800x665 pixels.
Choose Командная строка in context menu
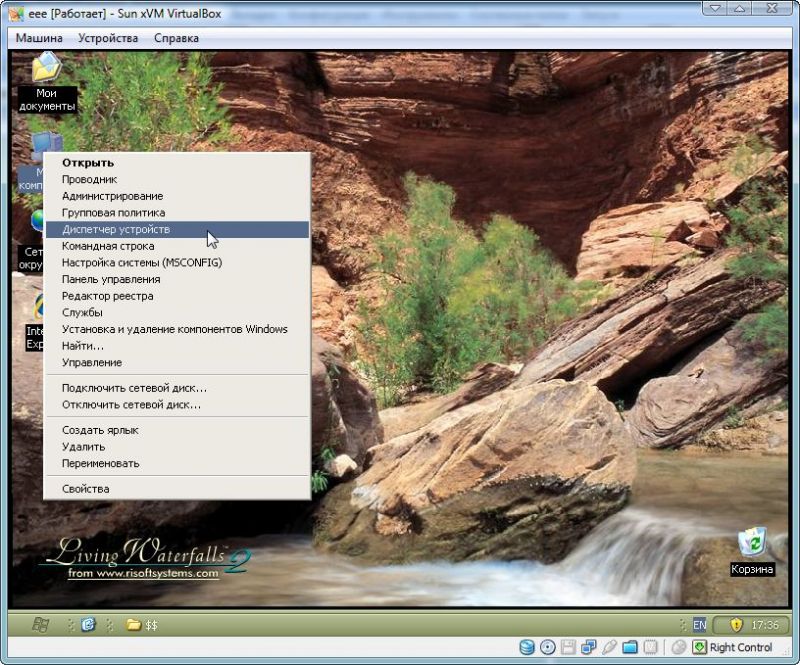click(x=108, y=246)
